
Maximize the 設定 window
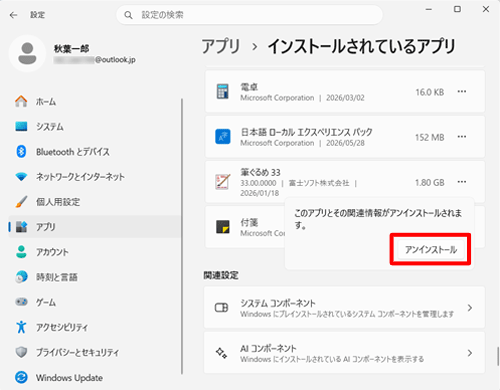[457, 9]
